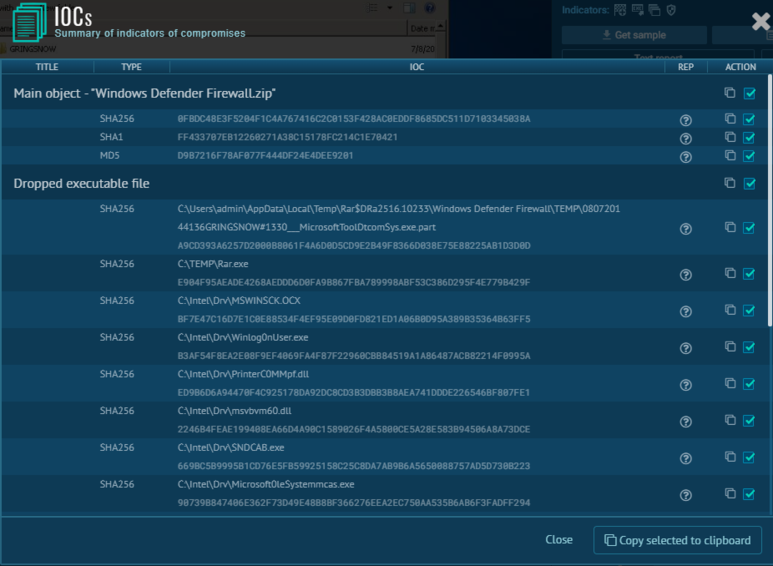Check reputation of SNDCAB.exe
This screenshot has height=566, width=773.
(685, 459)
